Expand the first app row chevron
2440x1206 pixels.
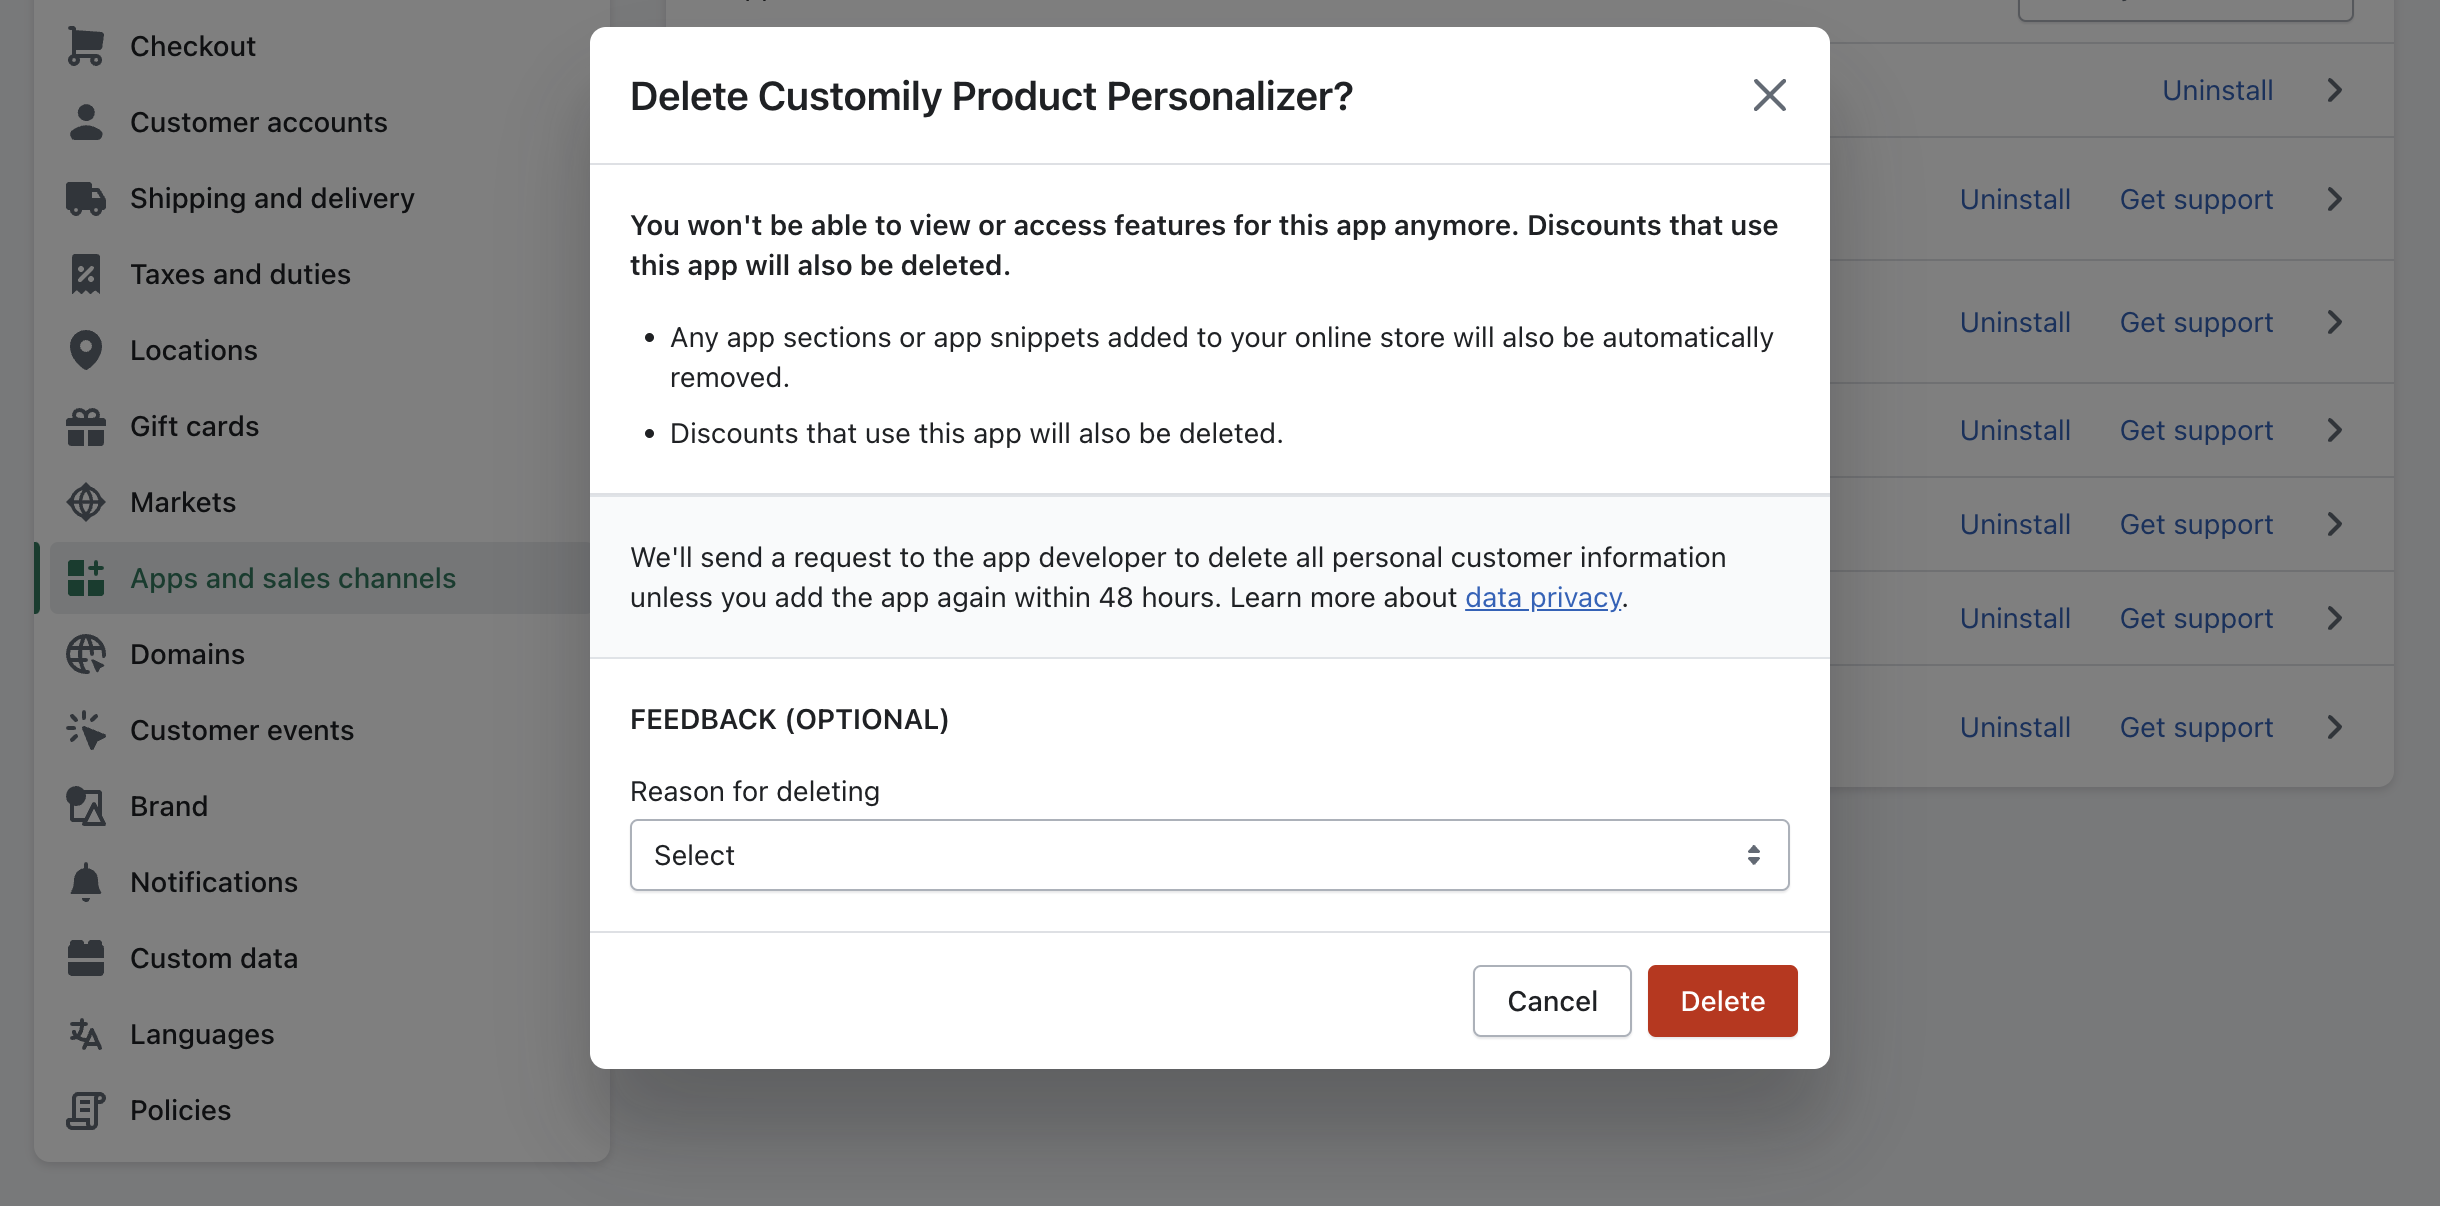tap(2335, 90)
